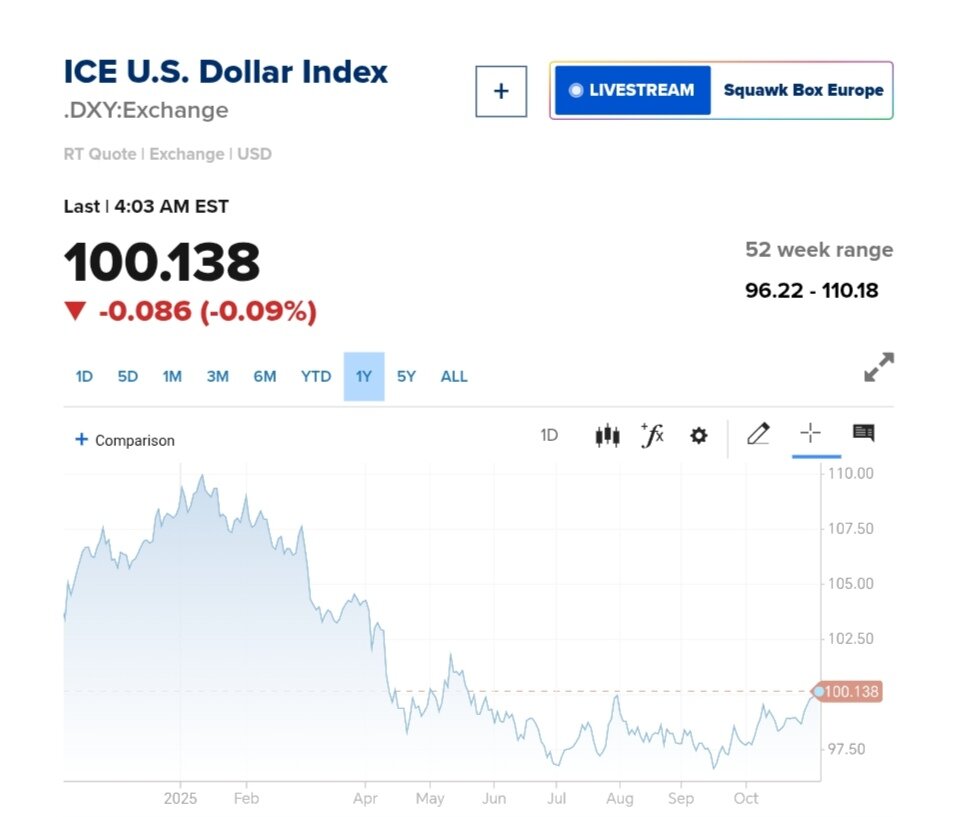The height and width of the screenshot is (817, 959).
Task: Open Squawk Box Europe link
Action: point(803,90)
